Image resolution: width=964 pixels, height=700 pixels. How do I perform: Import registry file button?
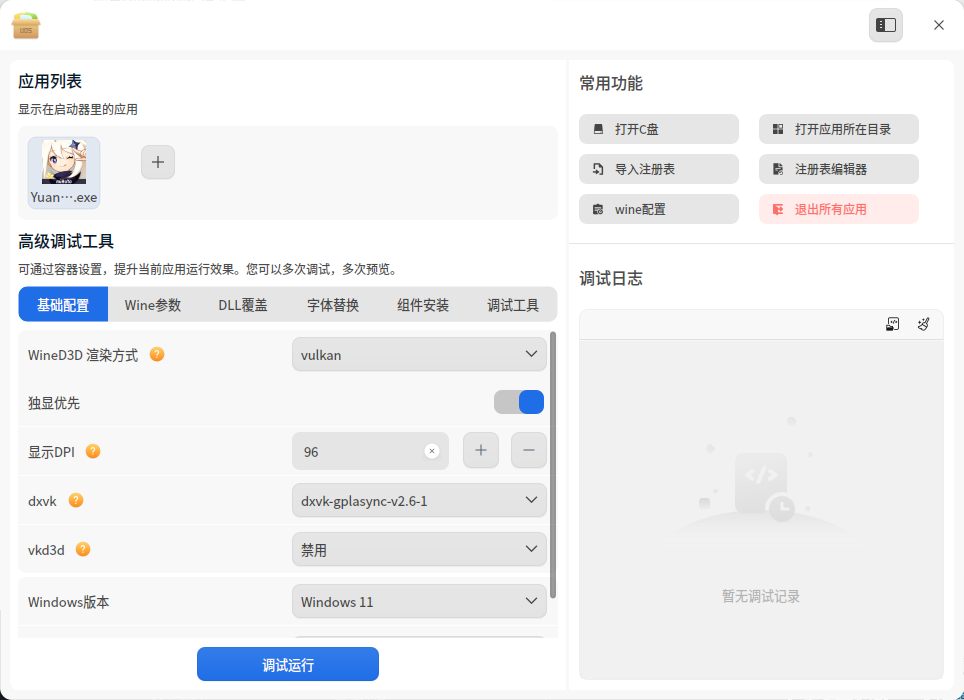[658, 169]
